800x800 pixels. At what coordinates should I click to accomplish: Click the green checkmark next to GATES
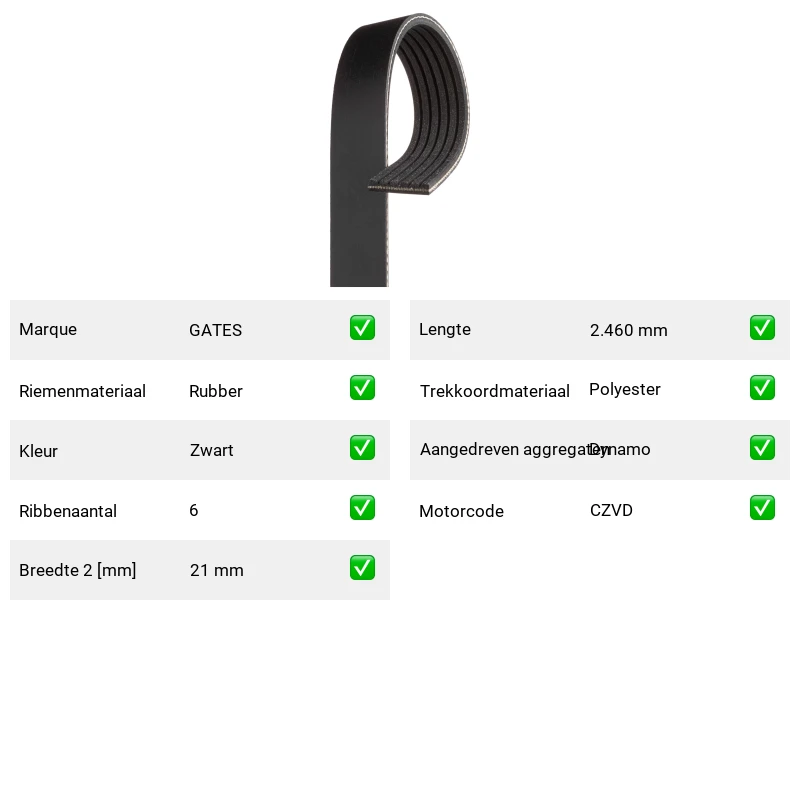pos(362,328)
